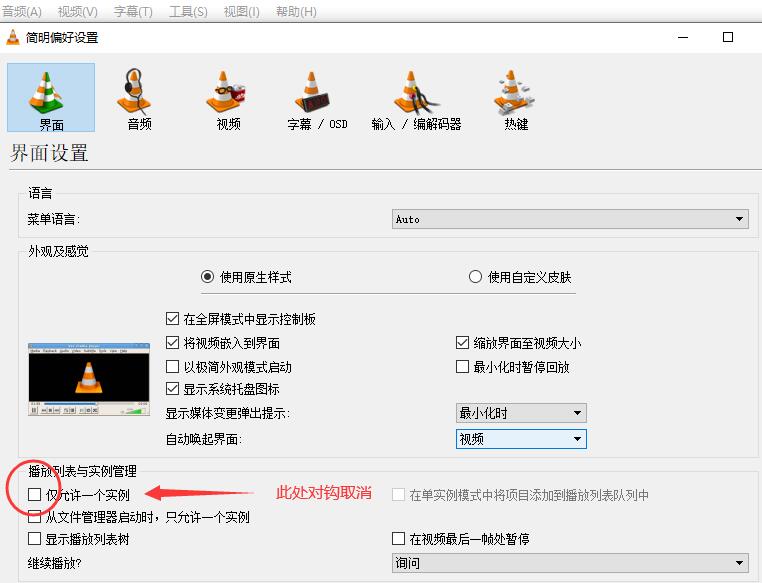Click the 自动唤起界面 label

click(x=204, y=440)
